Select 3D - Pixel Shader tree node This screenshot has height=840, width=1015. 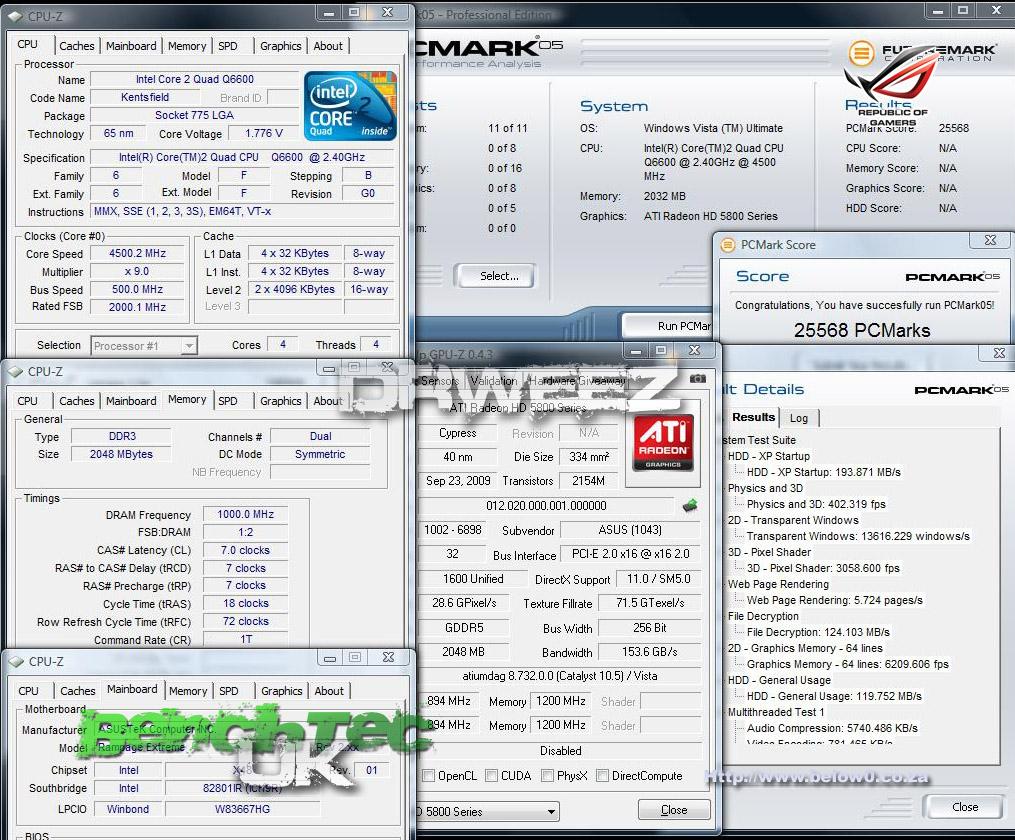pyautogui.click(x=769, y=552)
